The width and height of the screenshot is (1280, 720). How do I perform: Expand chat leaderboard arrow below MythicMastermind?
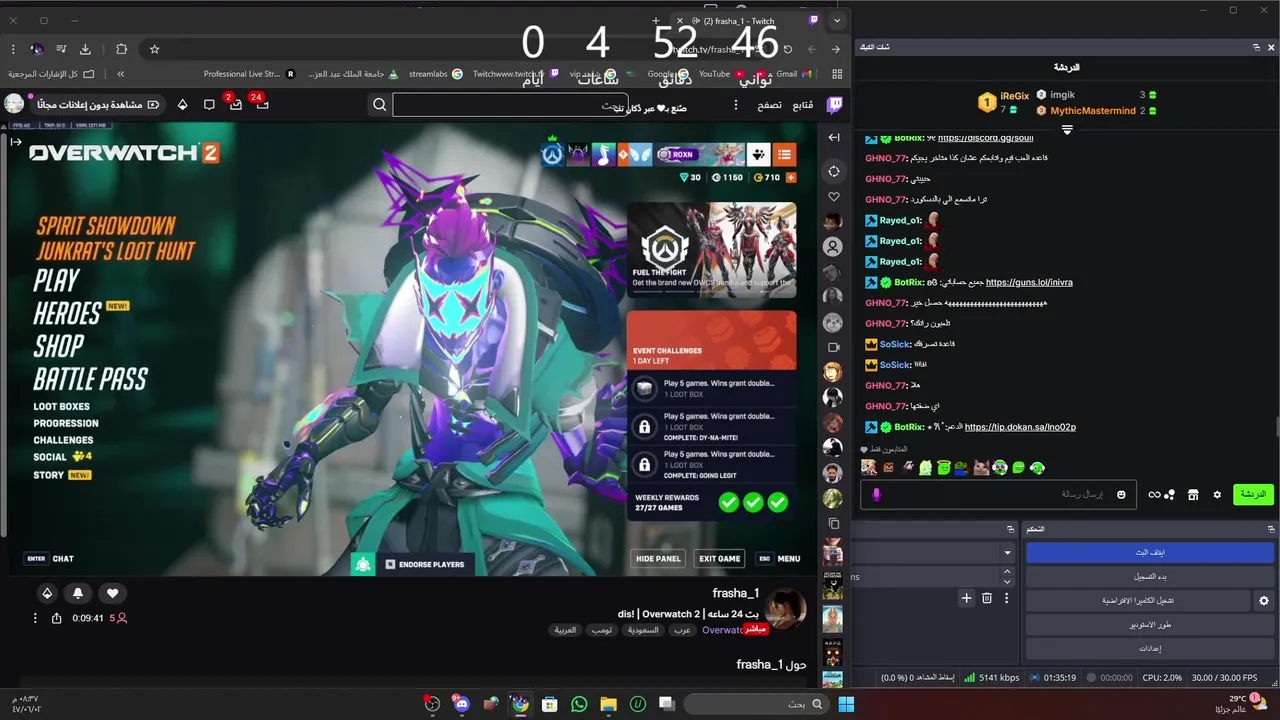1067,130
